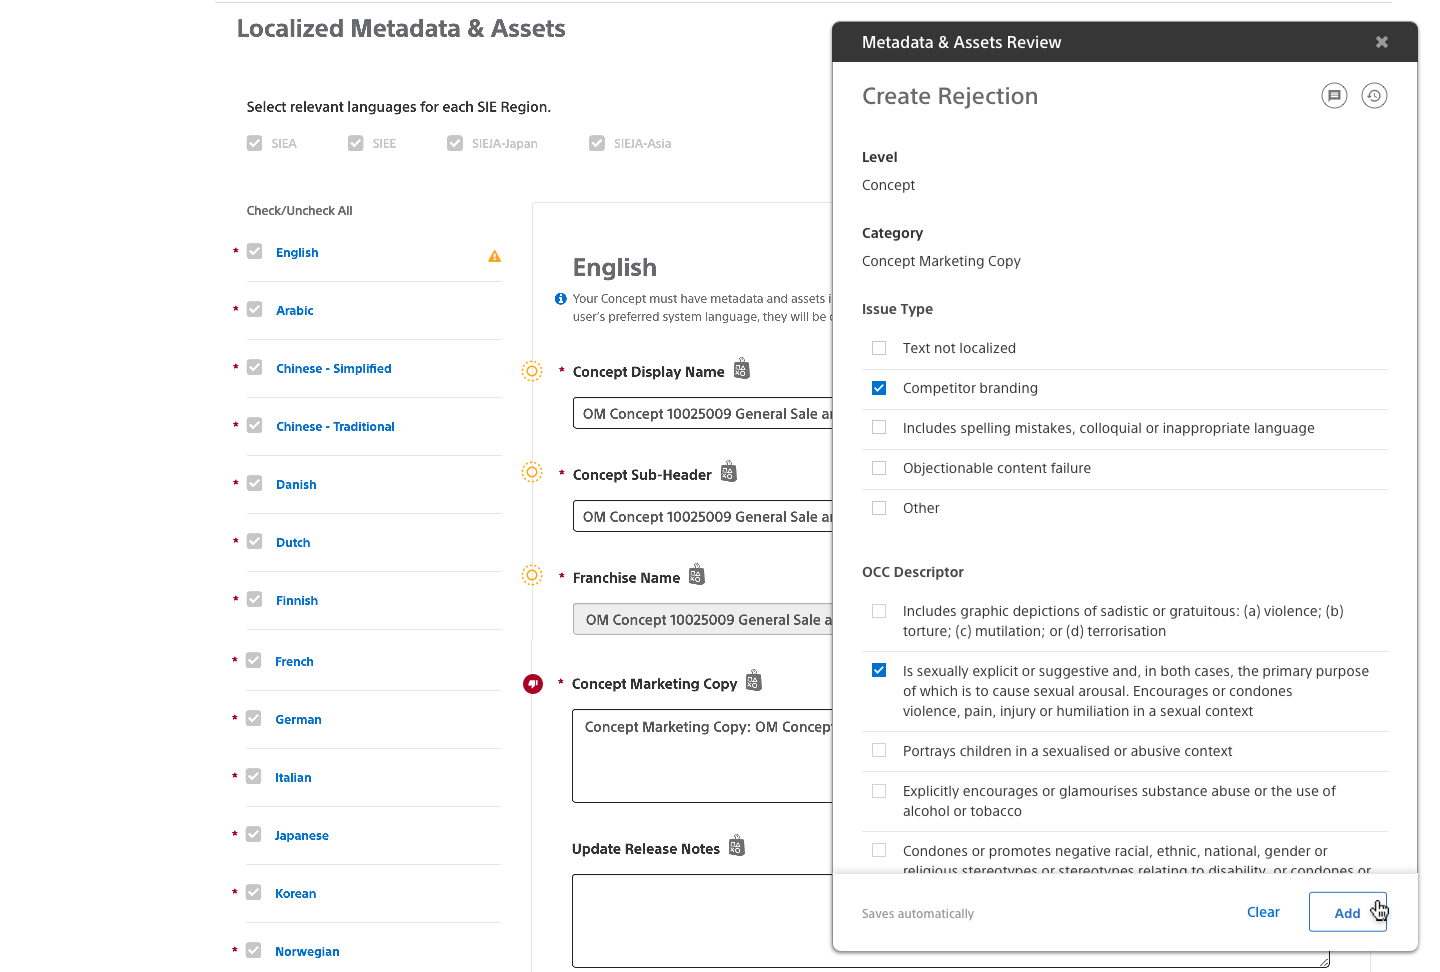Viewport: 1440px width, 972px height.
Task: Select the English language link
Action: pyautogui.click(x=297, y=253)
